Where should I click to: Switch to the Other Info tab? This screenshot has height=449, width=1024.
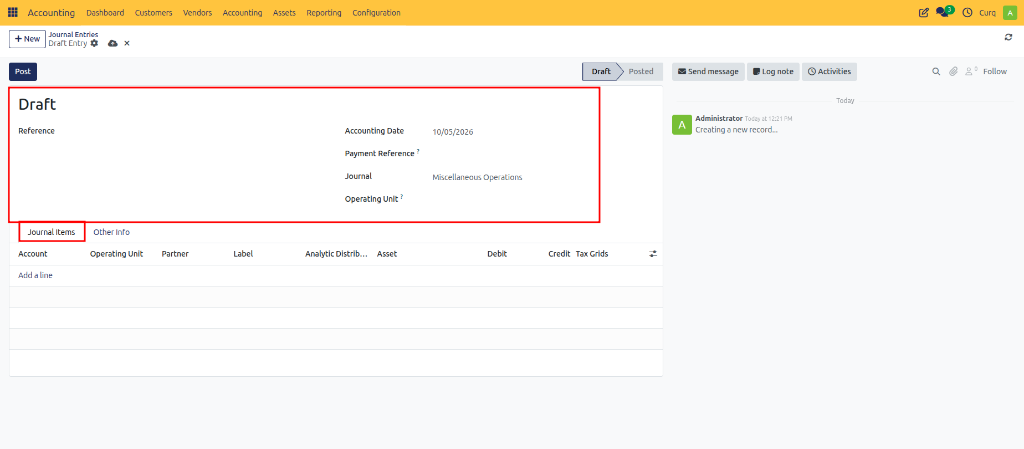tap(112, 232)
